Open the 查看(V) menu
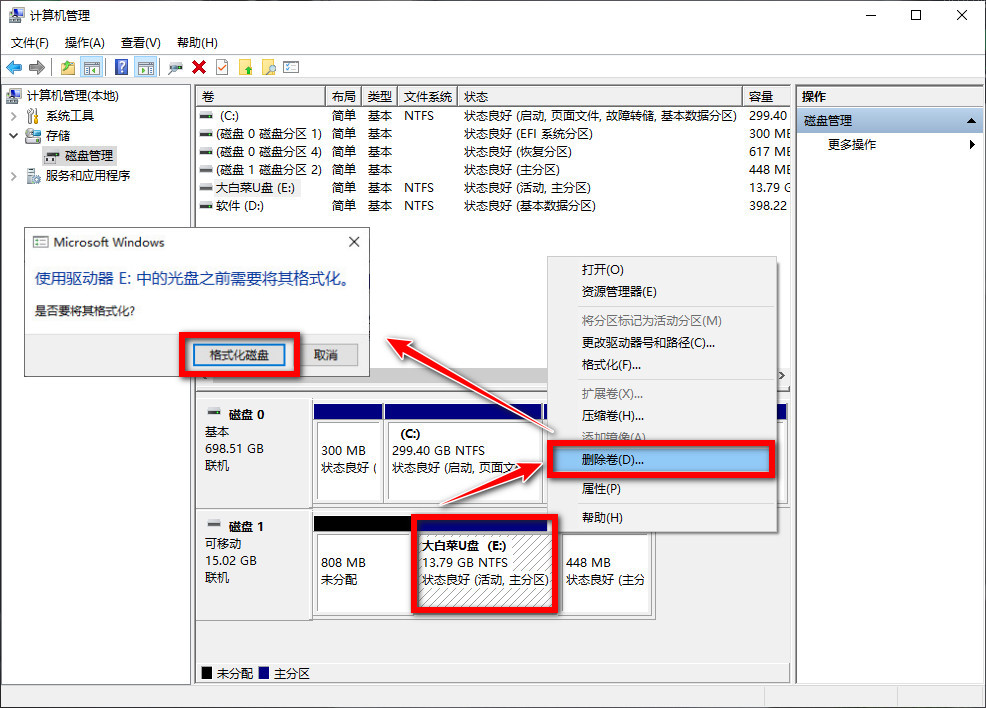 [140, 42]
